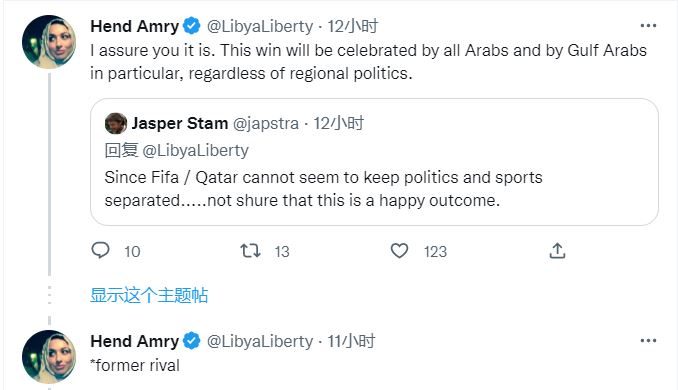This screenshot has height=390, width=678.
Task: Open the more options menu on first tweet
Action: click(x=648, y=26)
